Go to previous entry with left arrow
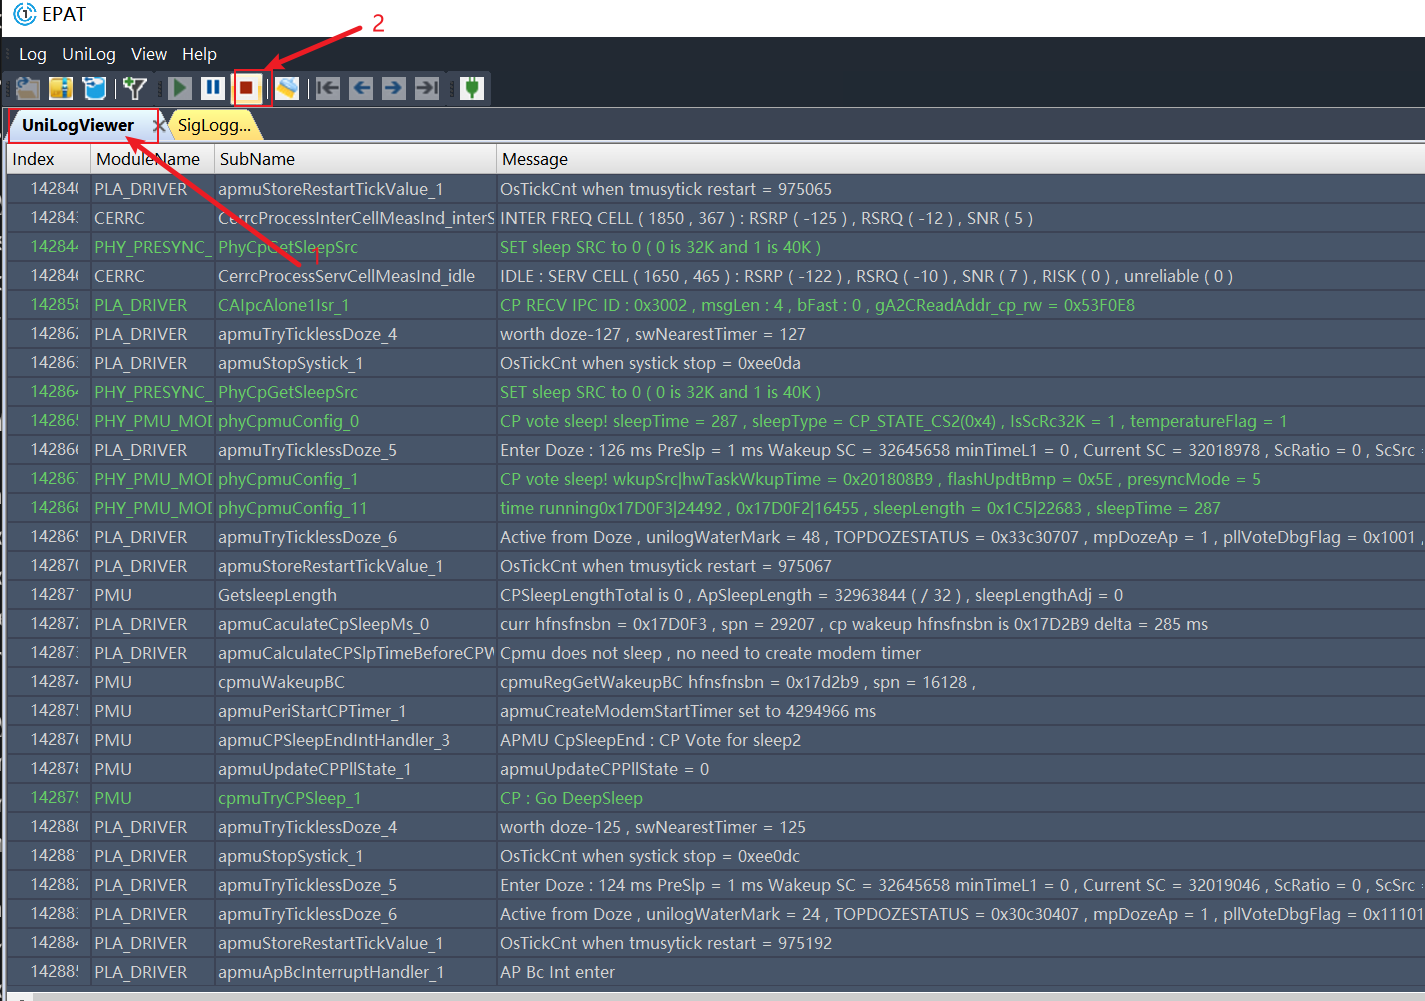 361,88
